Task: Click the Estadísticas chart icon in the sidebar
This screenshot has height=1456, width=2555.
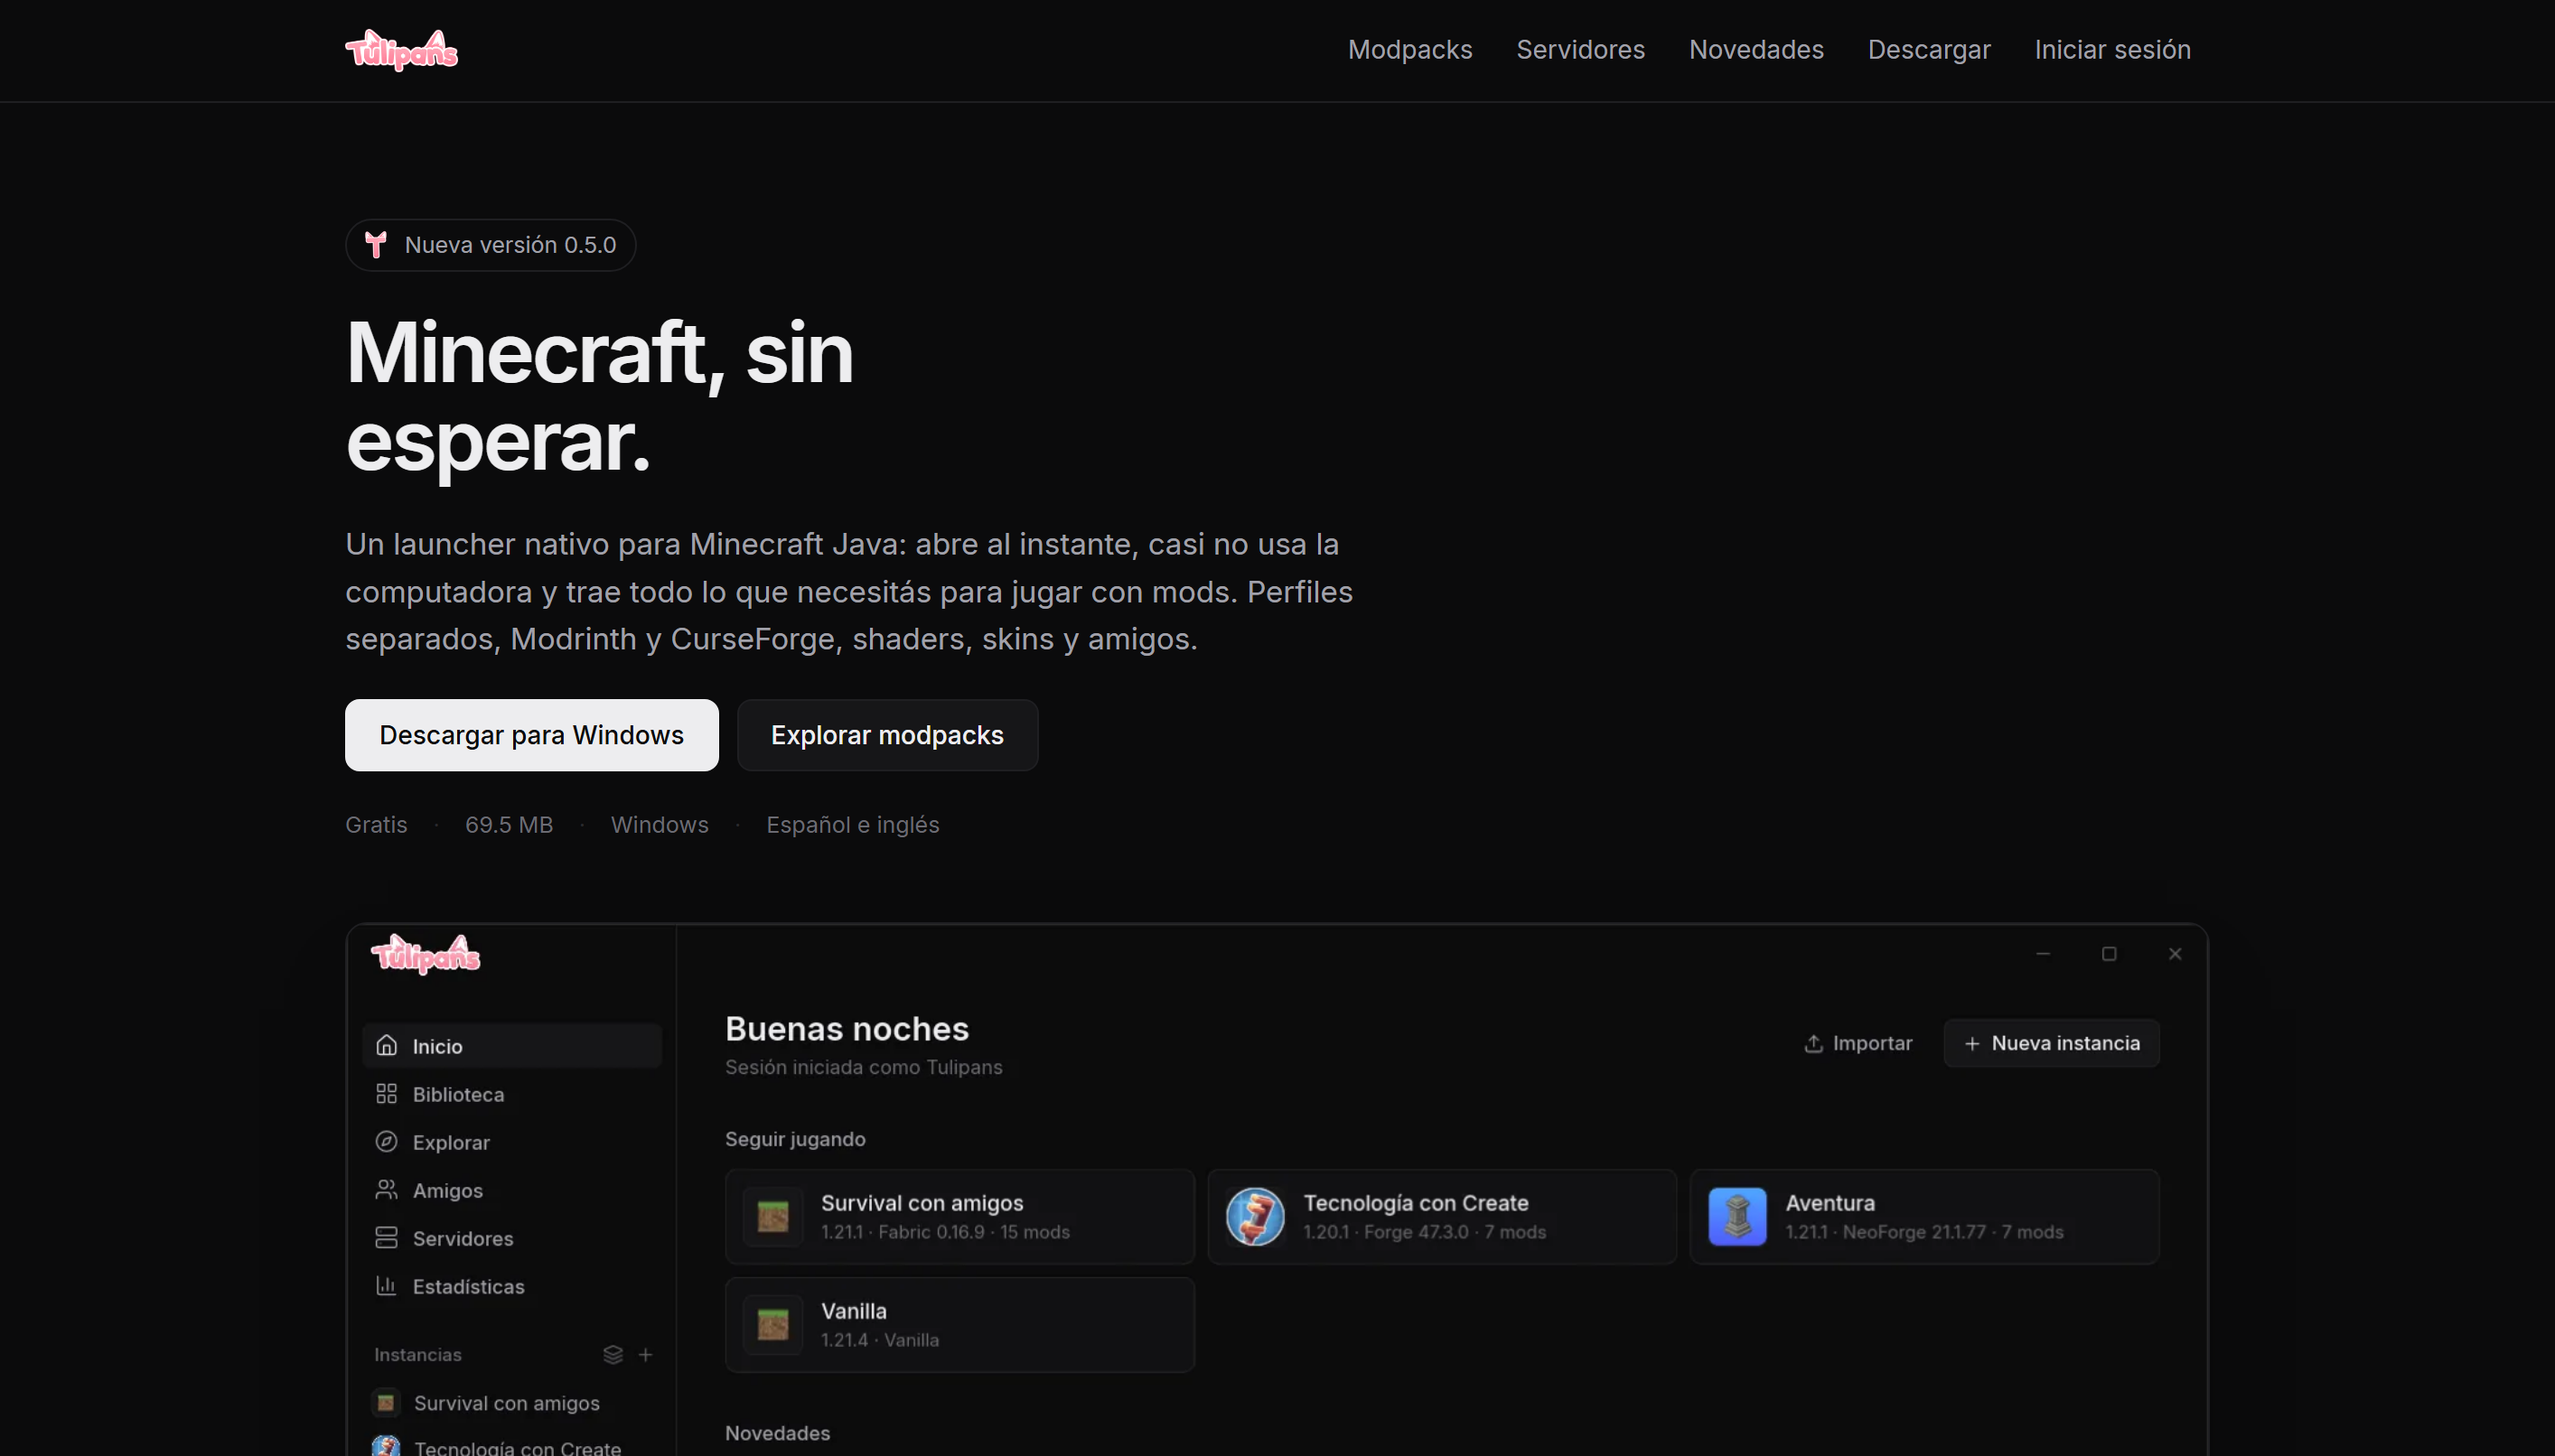Action: pyautogui.click(x=387, y=1286)
